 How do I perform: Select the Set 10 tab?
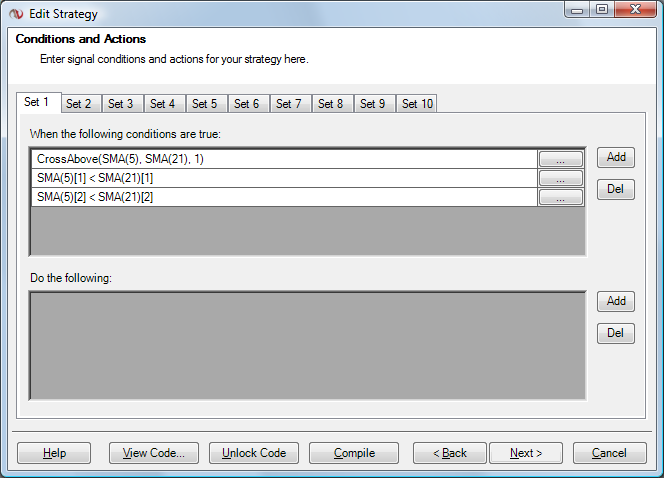[x=417, y=104]
